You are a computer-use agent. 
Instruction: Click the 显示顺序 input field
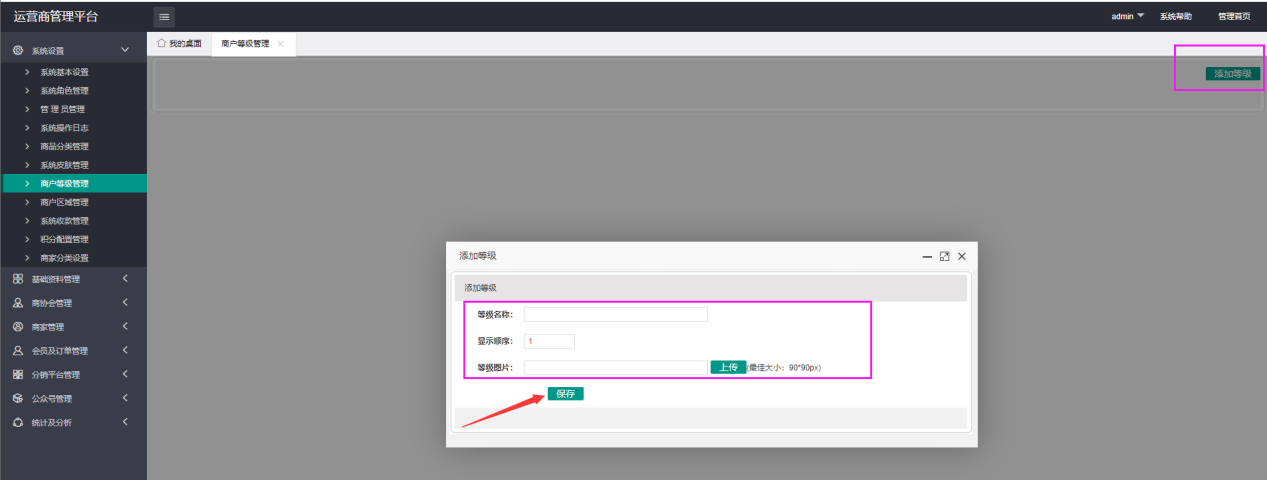point(549,341)
